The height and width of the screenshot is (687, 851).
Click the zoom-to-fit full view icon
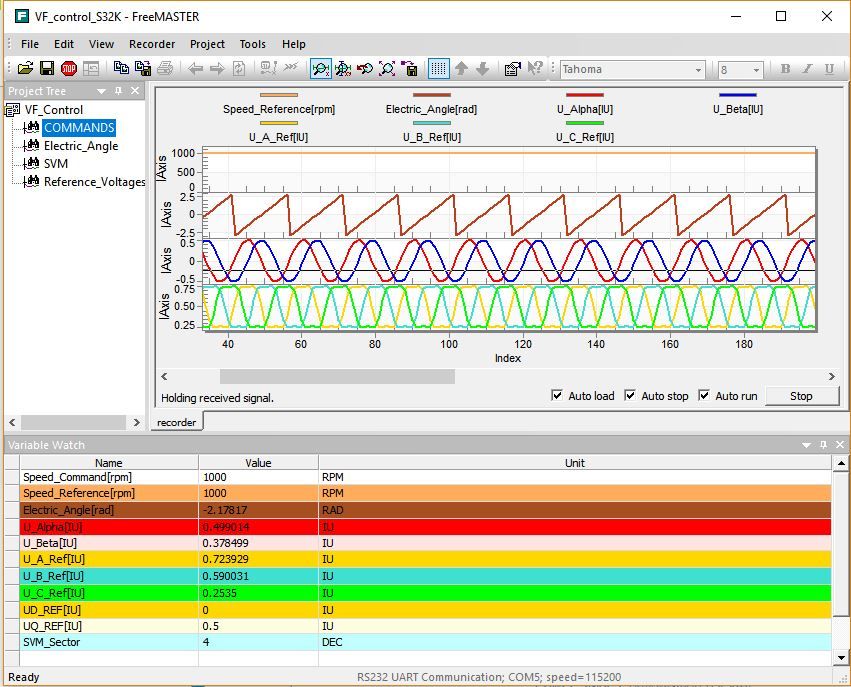(x=387, y=68)
